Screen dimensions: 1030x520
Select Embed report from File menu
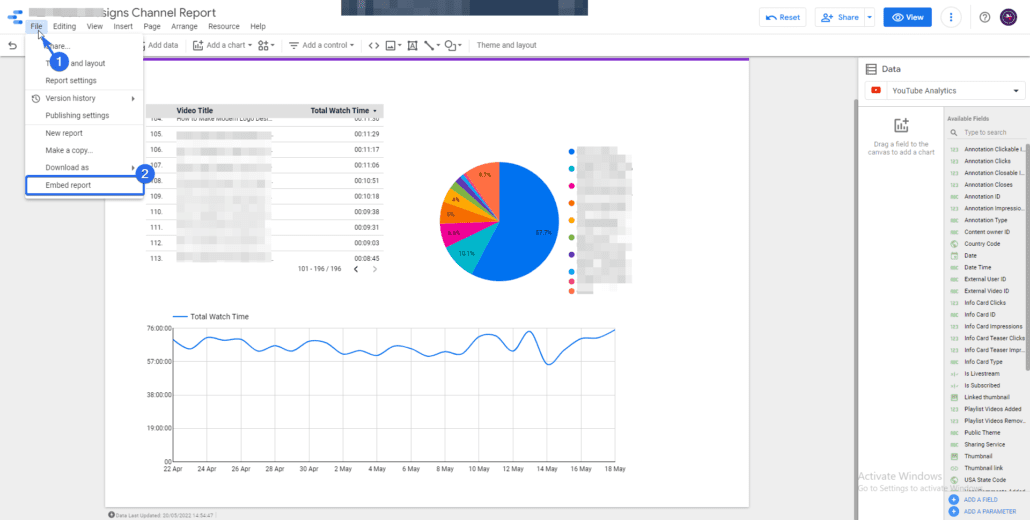pyautogui.click(x=68, y=185)
